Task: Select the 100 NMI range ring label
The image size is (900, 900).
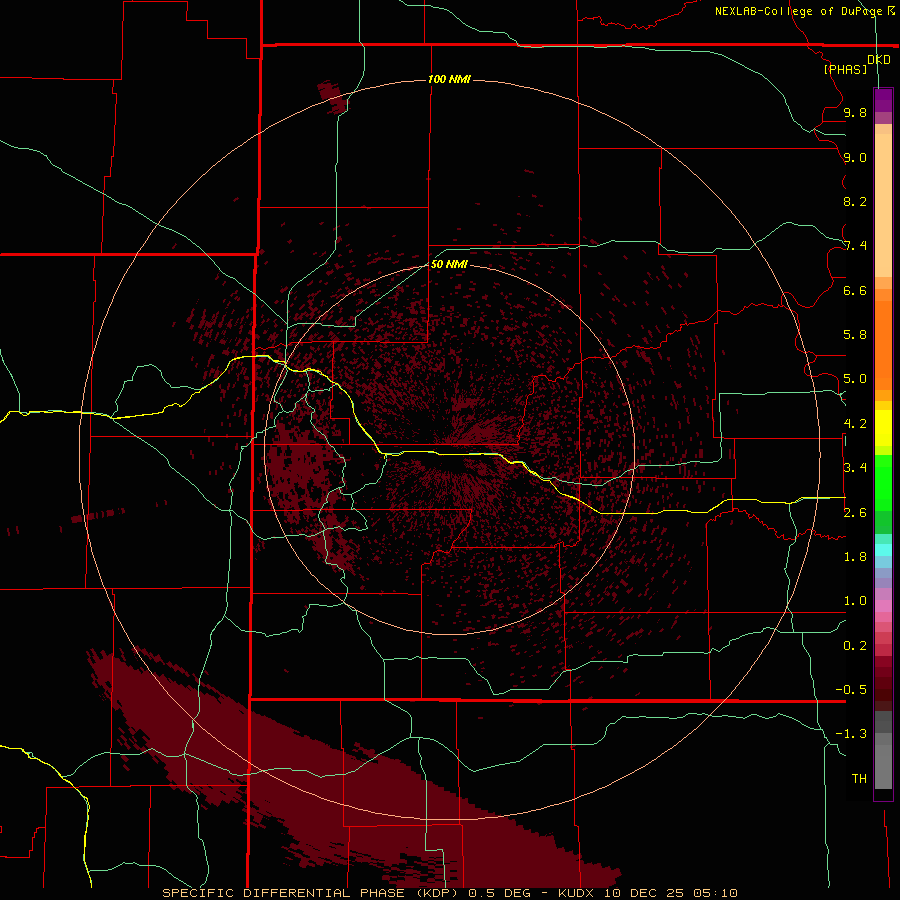Action: tap(449, 79)
